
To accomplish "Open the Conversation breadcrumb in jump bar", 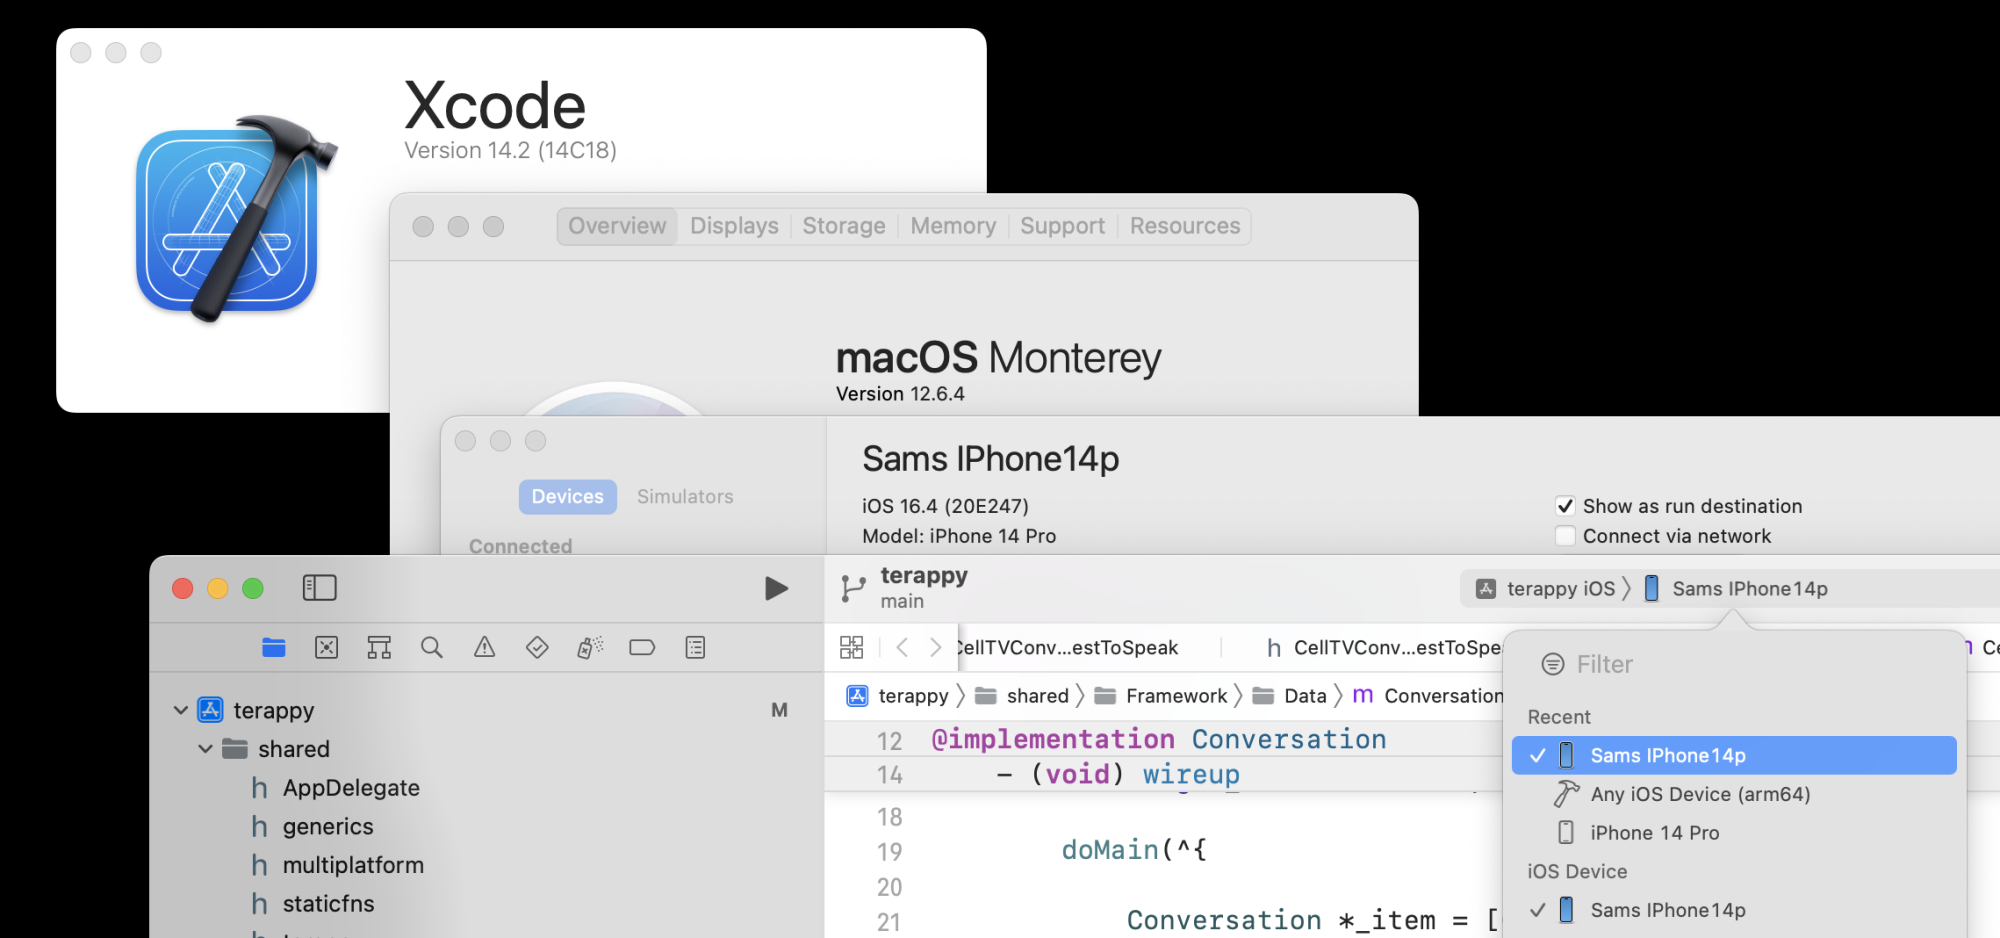I will pyautogui.click(x=1427, y=696).
